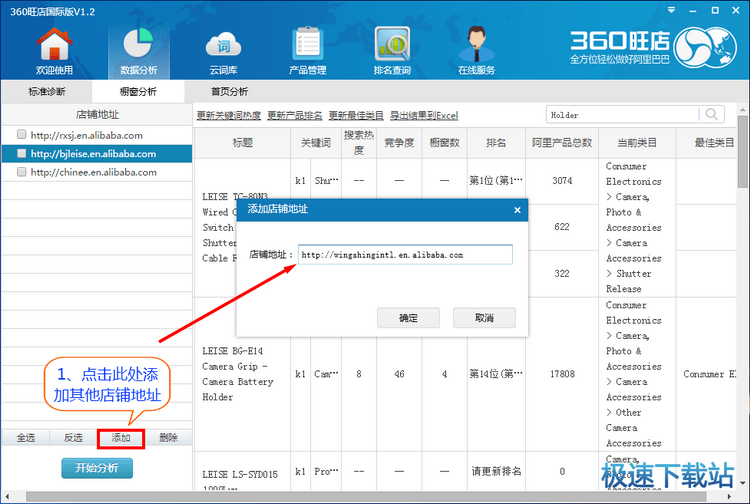750x504 pixels.
Task: Switch to the 橱窗分析 tab
Action: [x=138, y=91]
